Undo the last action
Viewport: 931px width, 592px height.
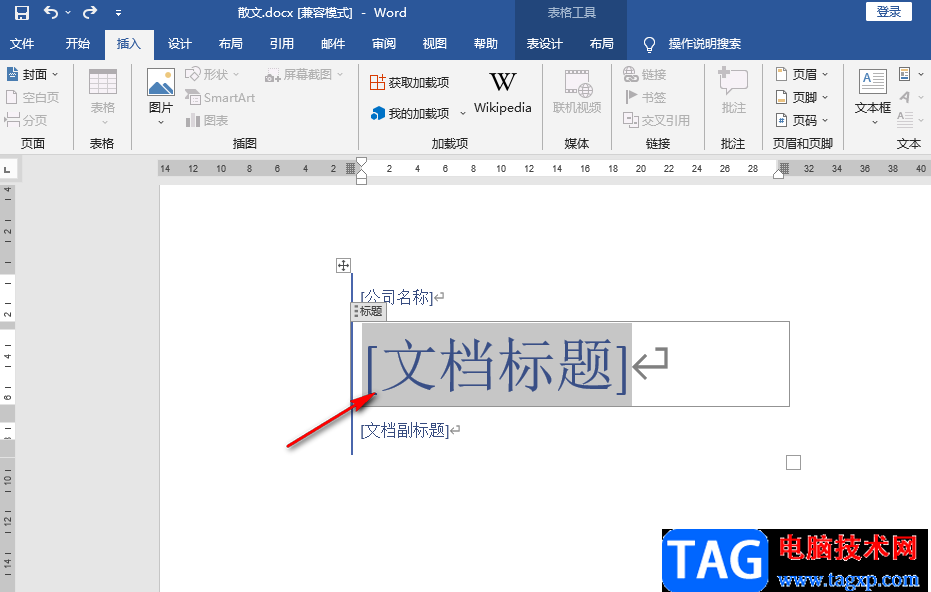point(51,12)
